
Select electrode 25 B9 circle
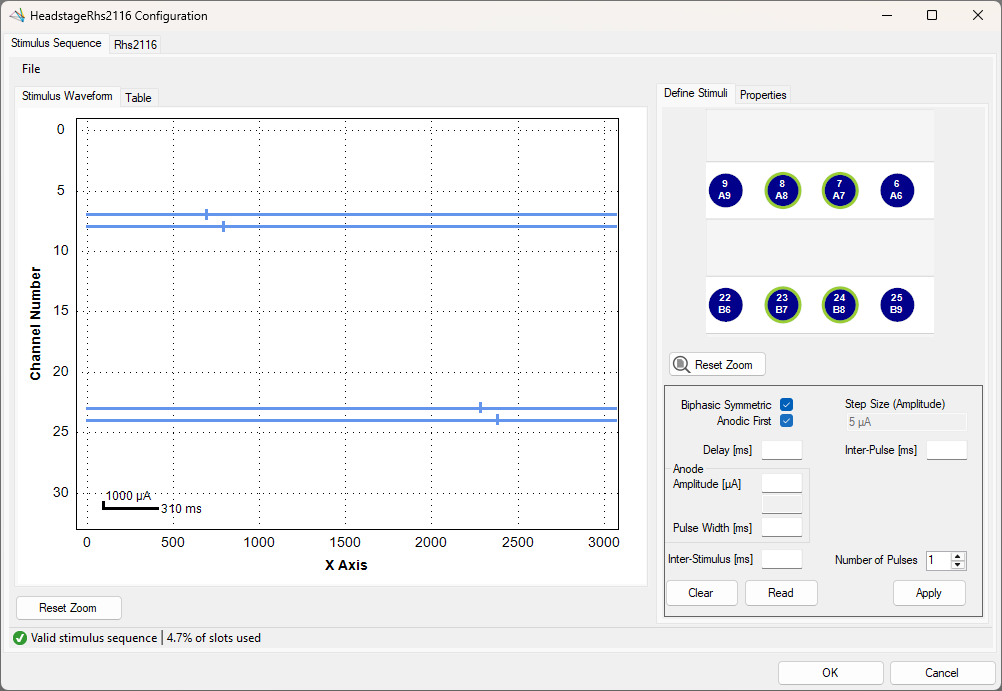(x=897, y=304)
